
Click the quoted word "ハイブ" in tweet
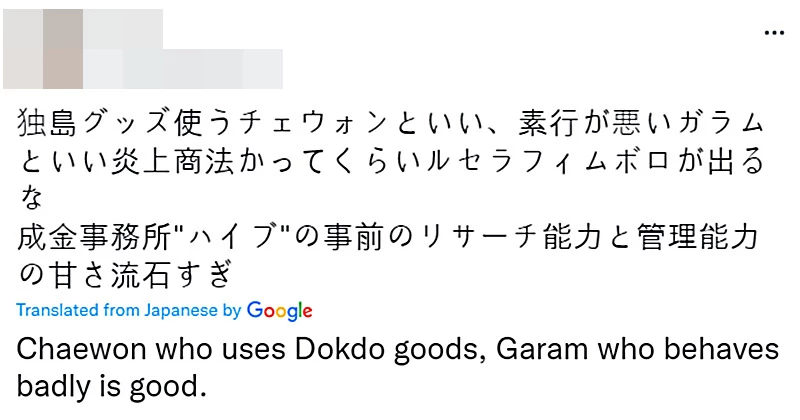tap(227, 238)
